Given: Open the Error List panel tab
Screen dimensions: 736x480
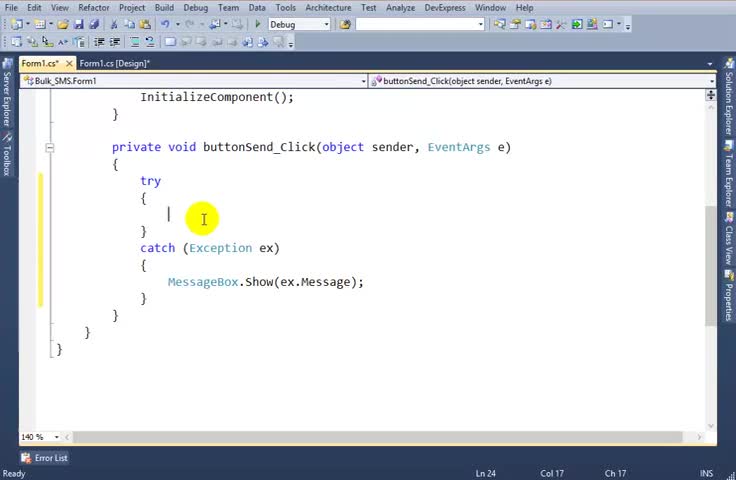Looking at the screenshot, I should (x=45, y=457).
